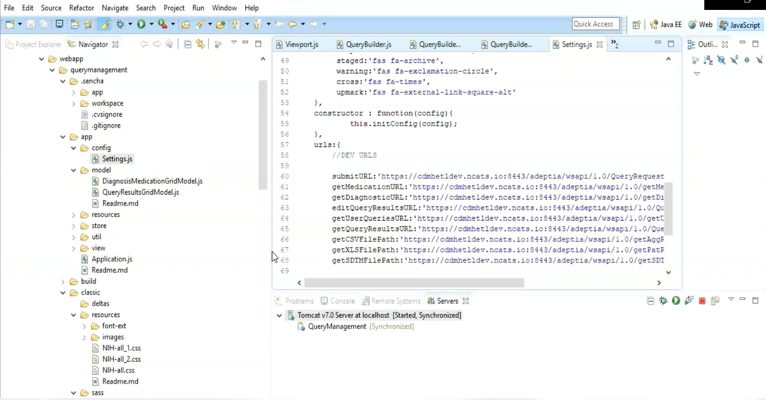Click the Back navigation arrow in the main toolbar

pyautogui.click(x=292, y=24)
